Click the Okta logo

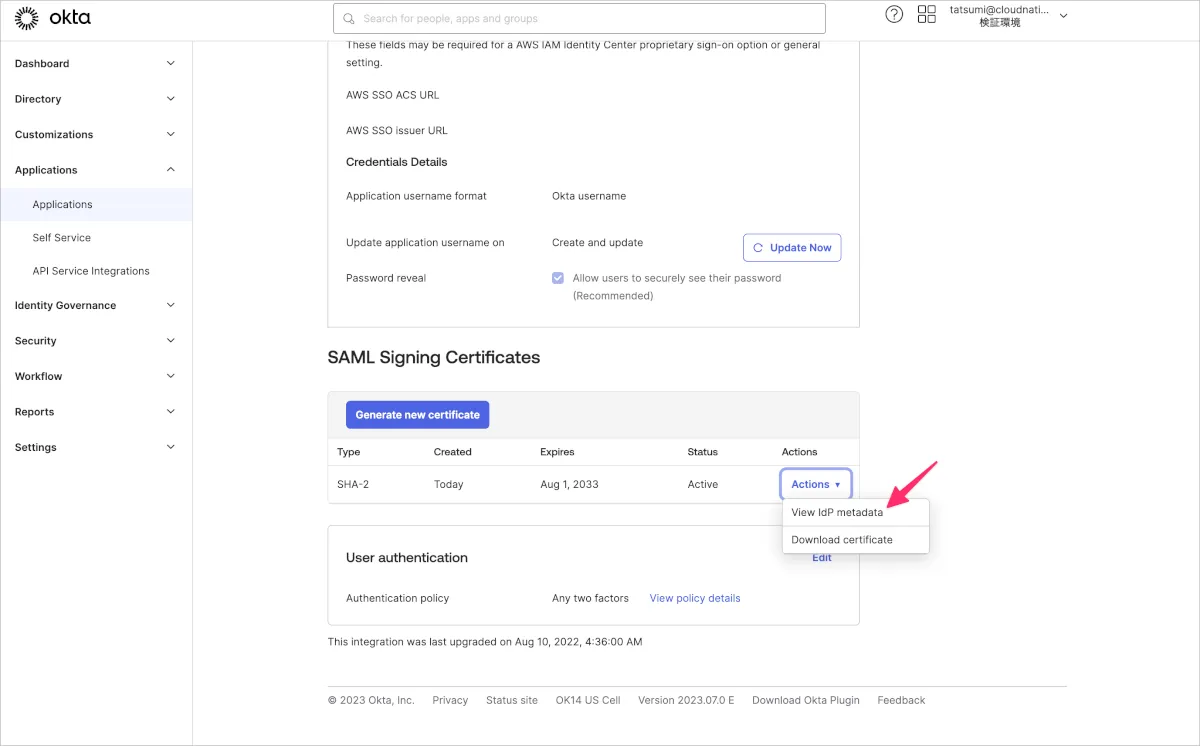click(x=53, y=17)
